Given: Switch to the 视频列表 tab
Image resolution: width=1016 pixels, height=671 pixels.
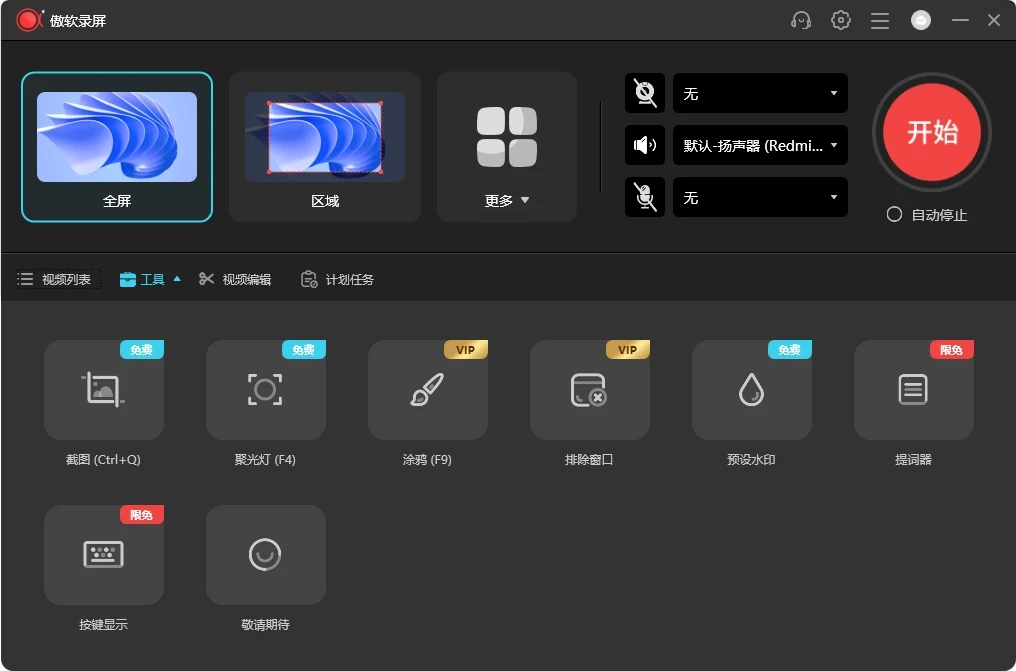Looking at the screenshot, I should click(58, 279).
